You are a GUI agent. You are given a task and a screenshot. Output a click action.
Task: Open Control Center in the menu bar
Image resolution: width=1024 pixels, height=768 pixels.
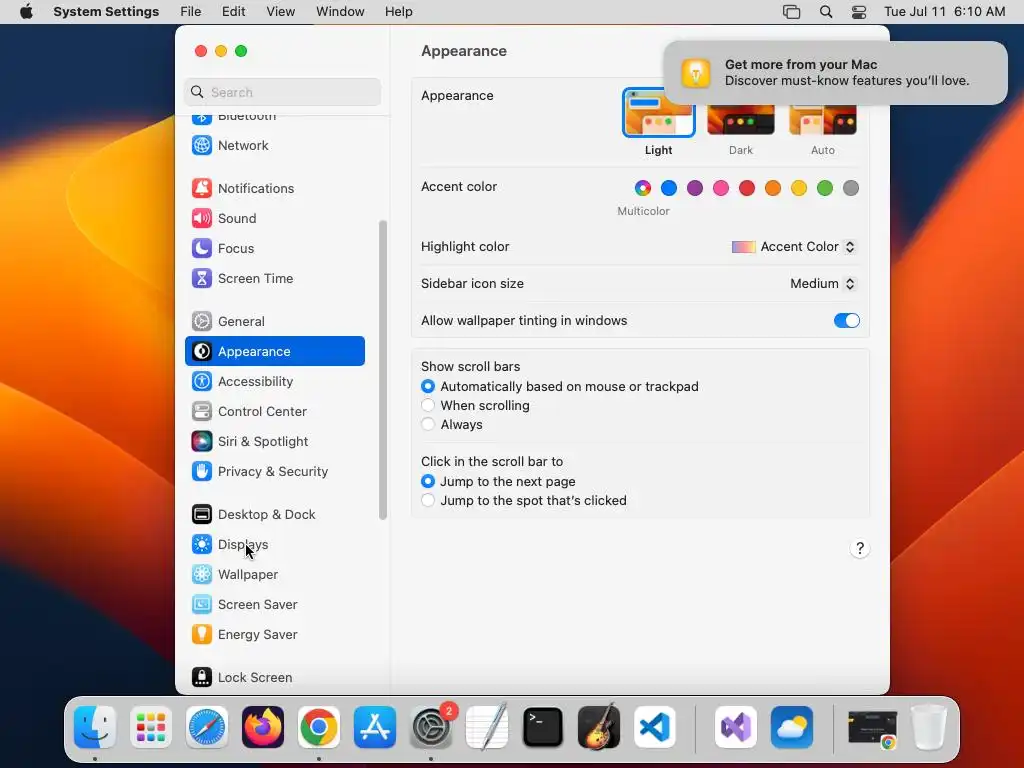tap(859, 12)
